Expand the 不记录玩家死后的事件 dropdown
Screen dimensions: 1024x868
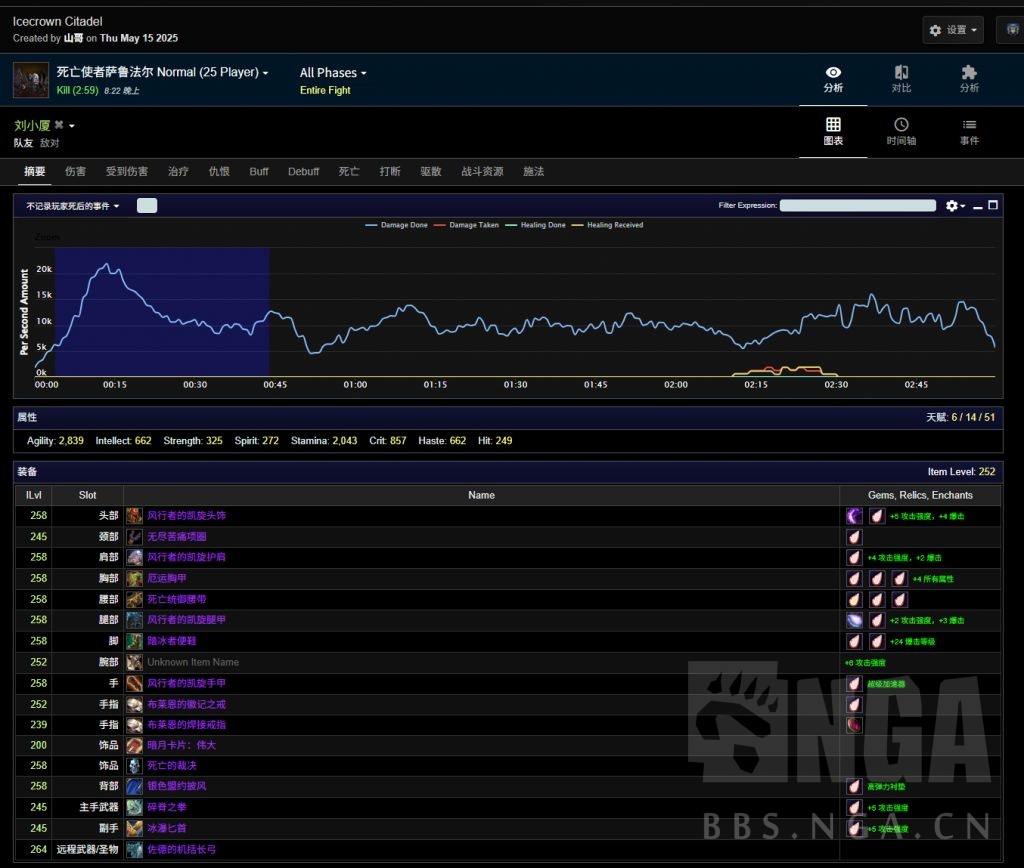73,206
